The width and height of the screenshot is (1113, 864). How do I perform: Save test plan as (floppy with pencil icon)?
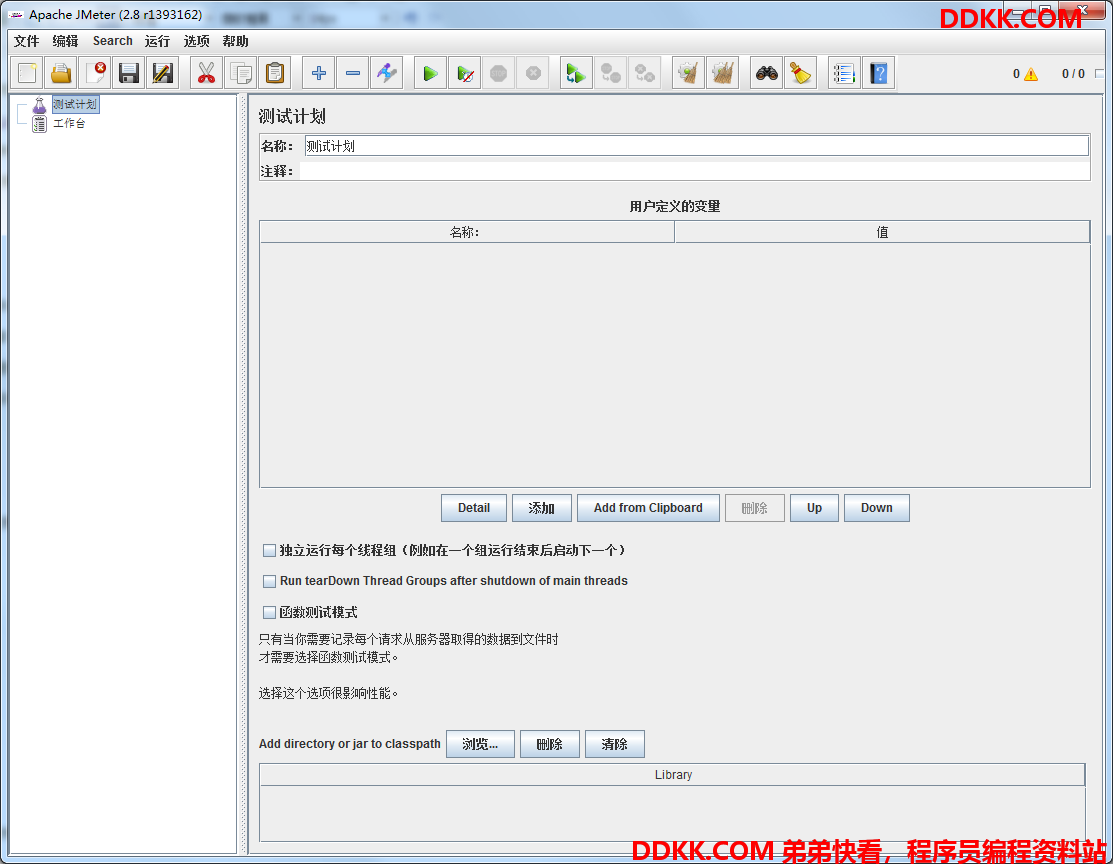163,73
